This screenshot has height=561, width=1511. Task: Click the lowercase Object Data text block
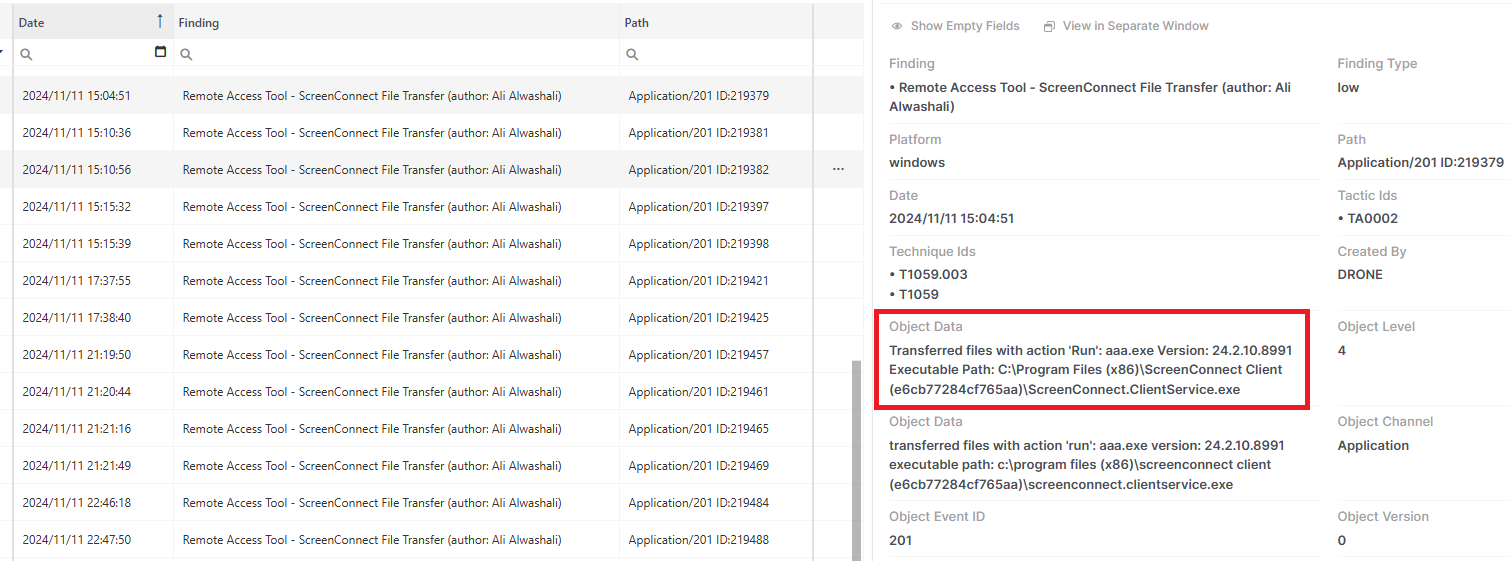(x=1087, y=465)
